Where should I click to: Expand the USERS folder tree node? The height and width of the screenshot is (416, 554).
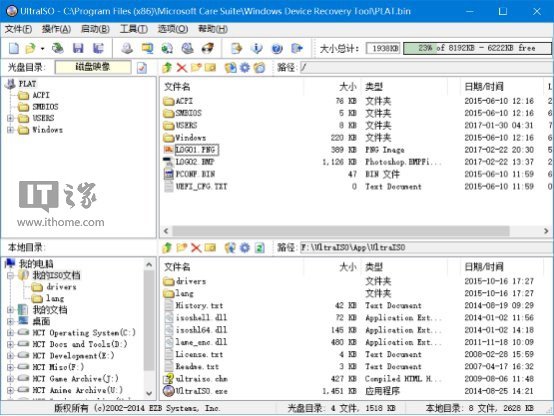(x=10, y=118)
